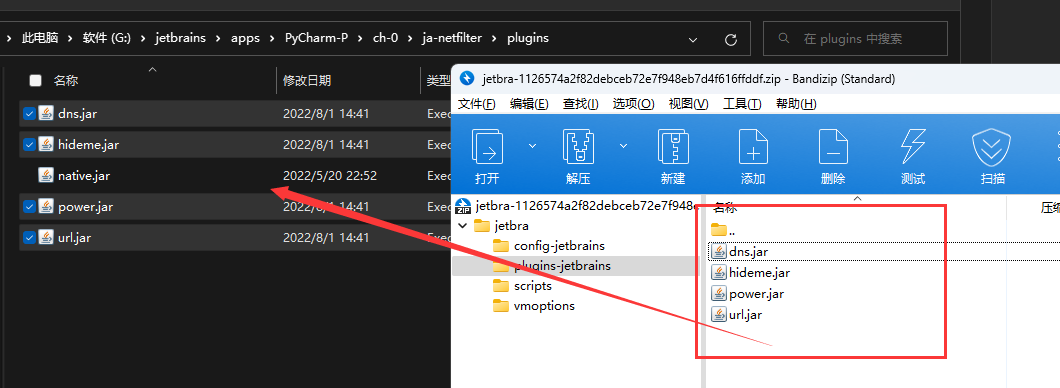The image size is (1060, 388).
Task: Click the power.jar file icon in Bandizip list
Action: pos(718,294)
